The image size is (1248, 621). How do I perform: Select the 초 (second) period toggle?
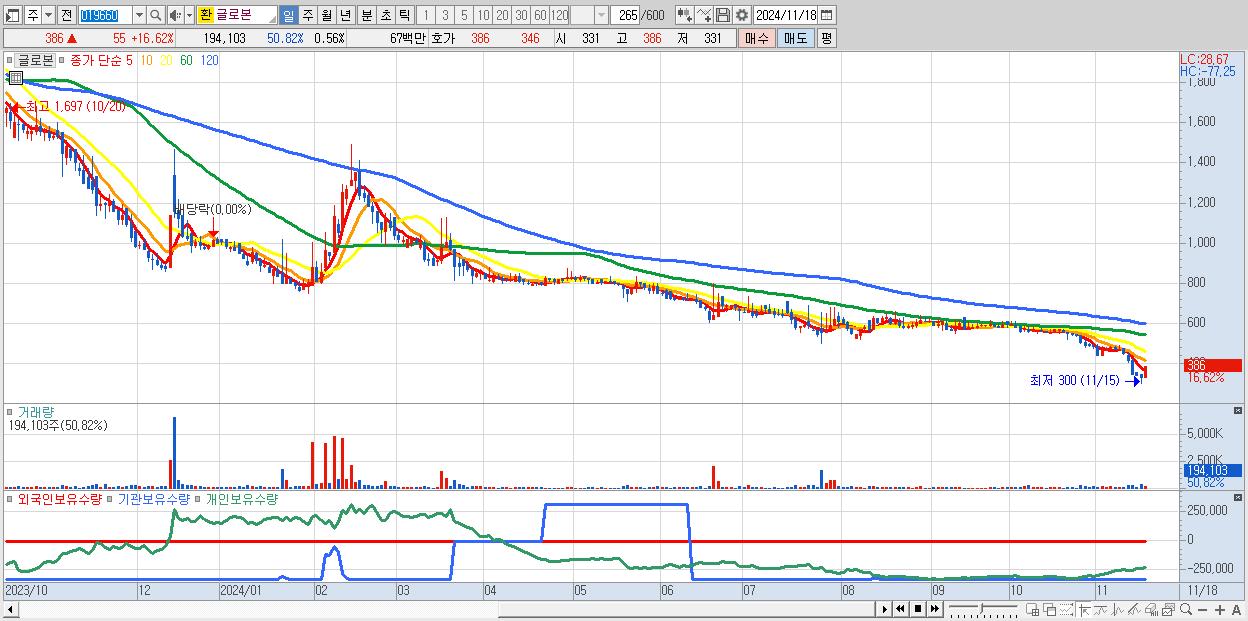coord(385,15)
